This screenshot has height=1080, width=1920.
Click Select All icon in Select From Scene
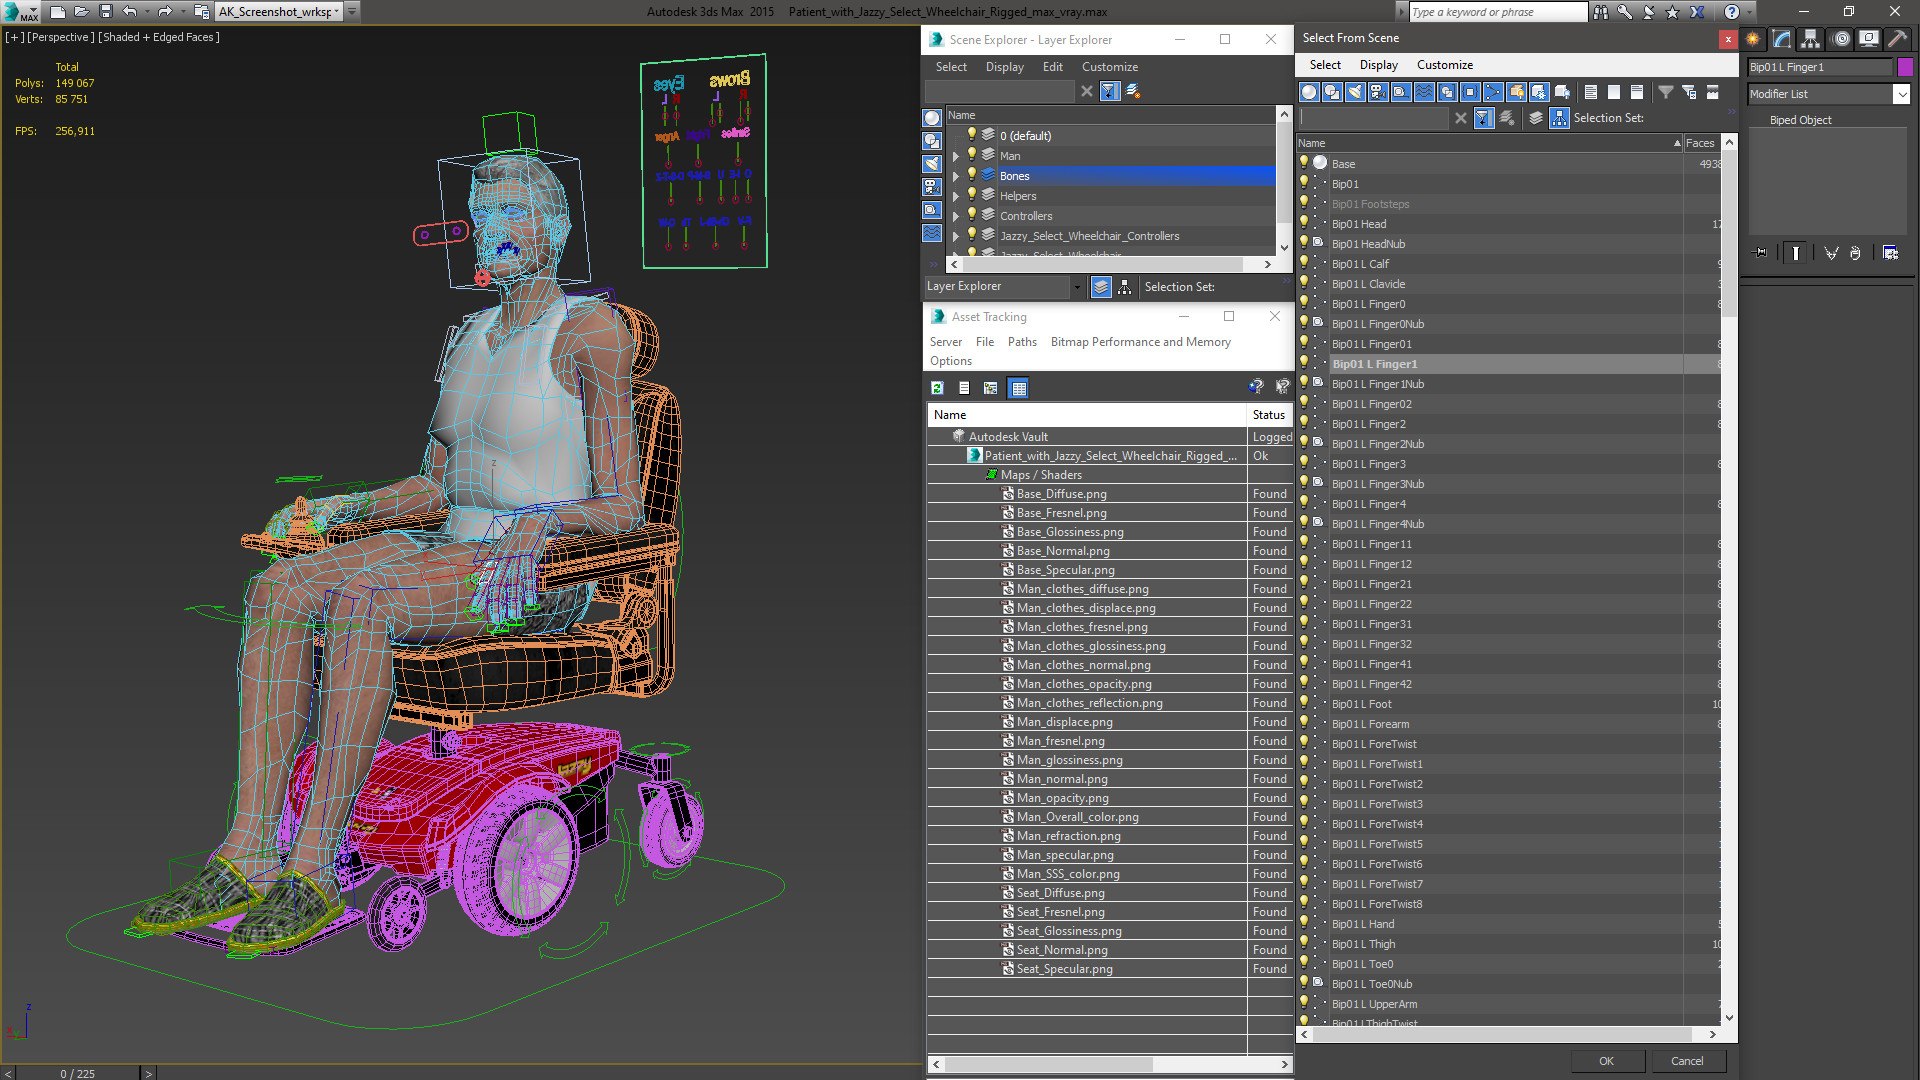coord(1591,92)
